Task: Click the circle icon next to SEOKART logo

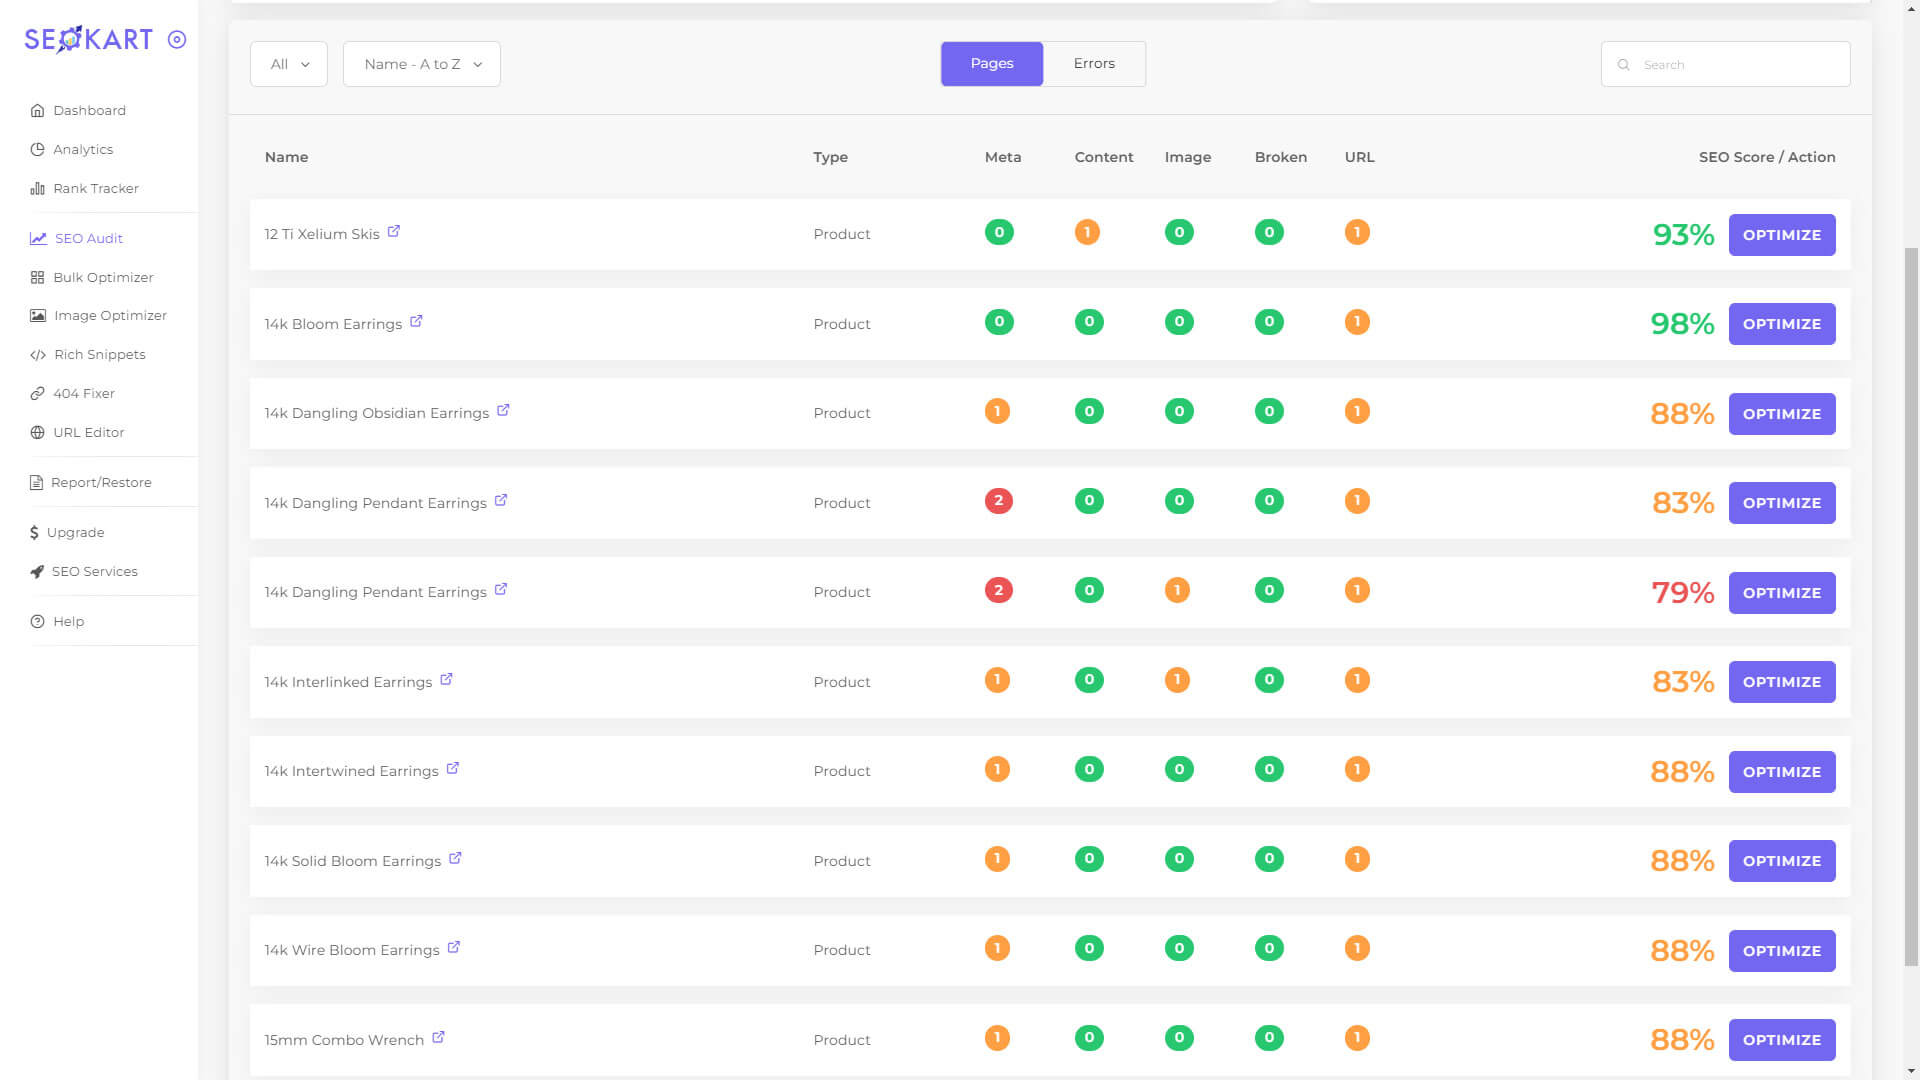Action: coord(177,40)
